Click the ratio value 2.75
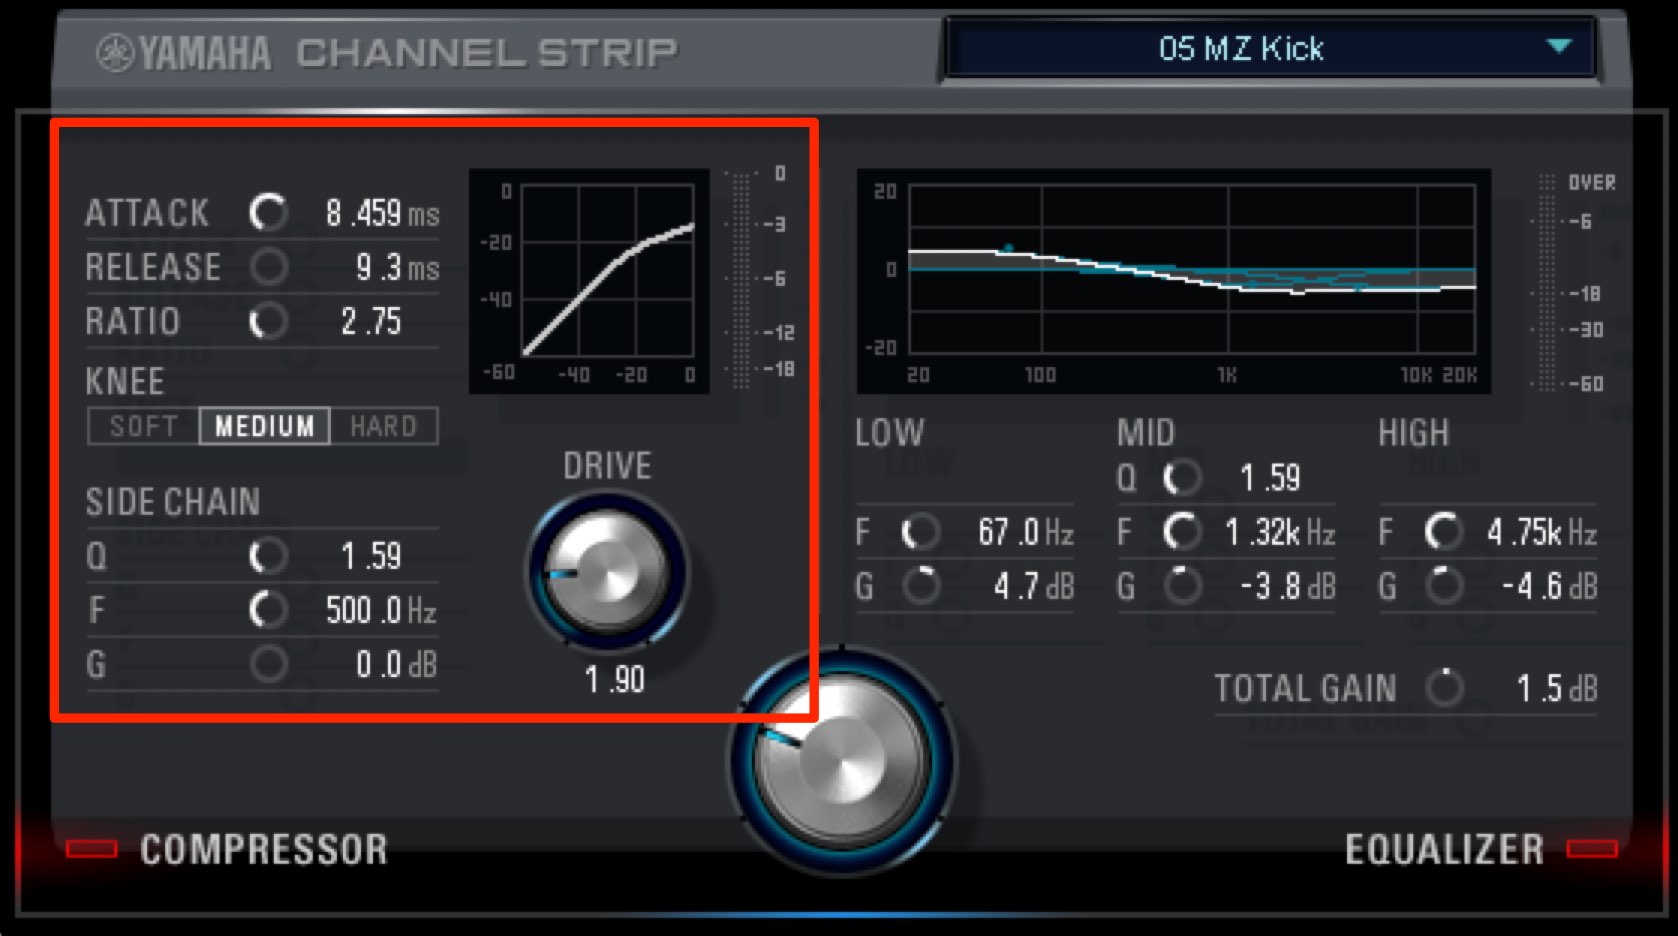The width and height of the screenshot is (1678, 936). (371, 321)
